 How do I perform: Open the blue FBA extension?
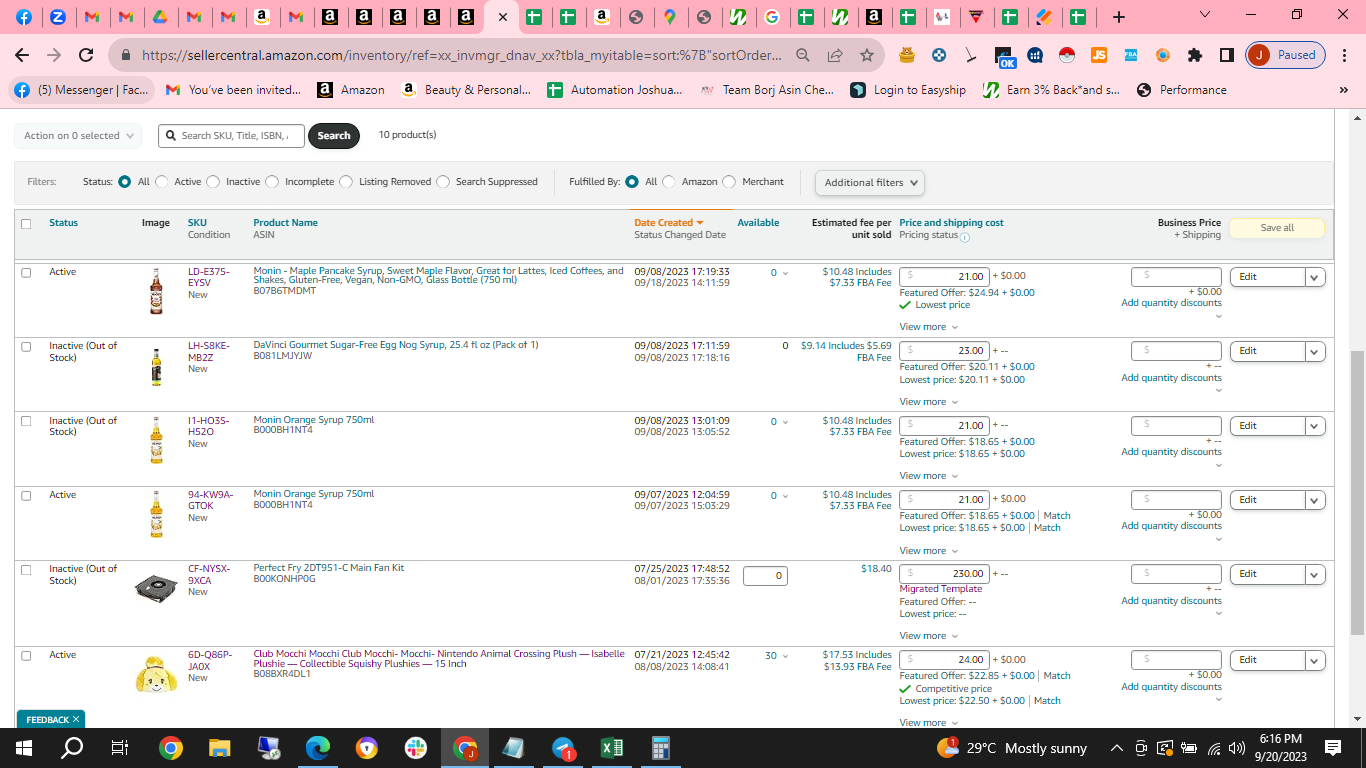tap(1130, 55)
